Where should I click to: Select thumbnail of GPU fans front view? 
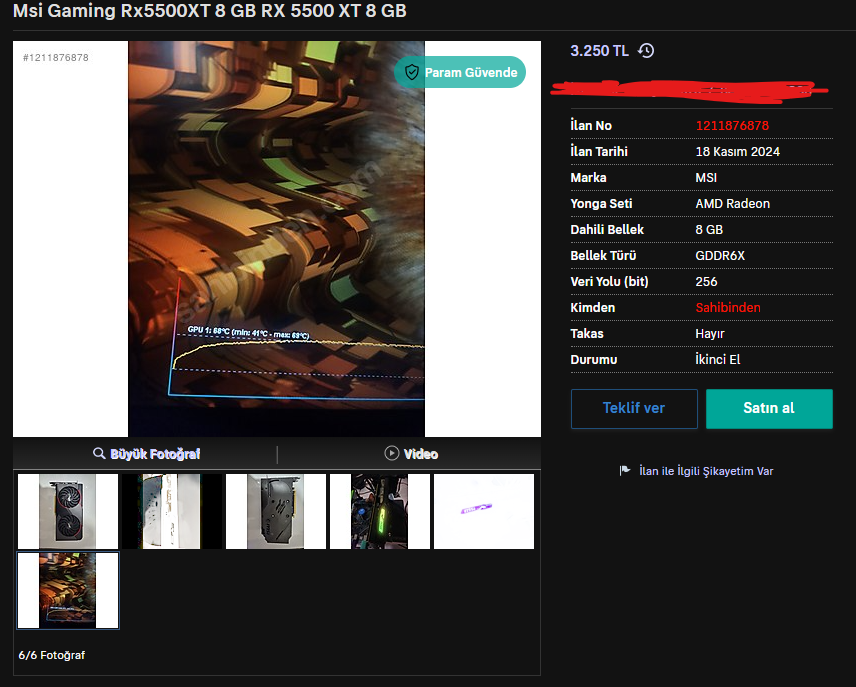pos(68,511)
